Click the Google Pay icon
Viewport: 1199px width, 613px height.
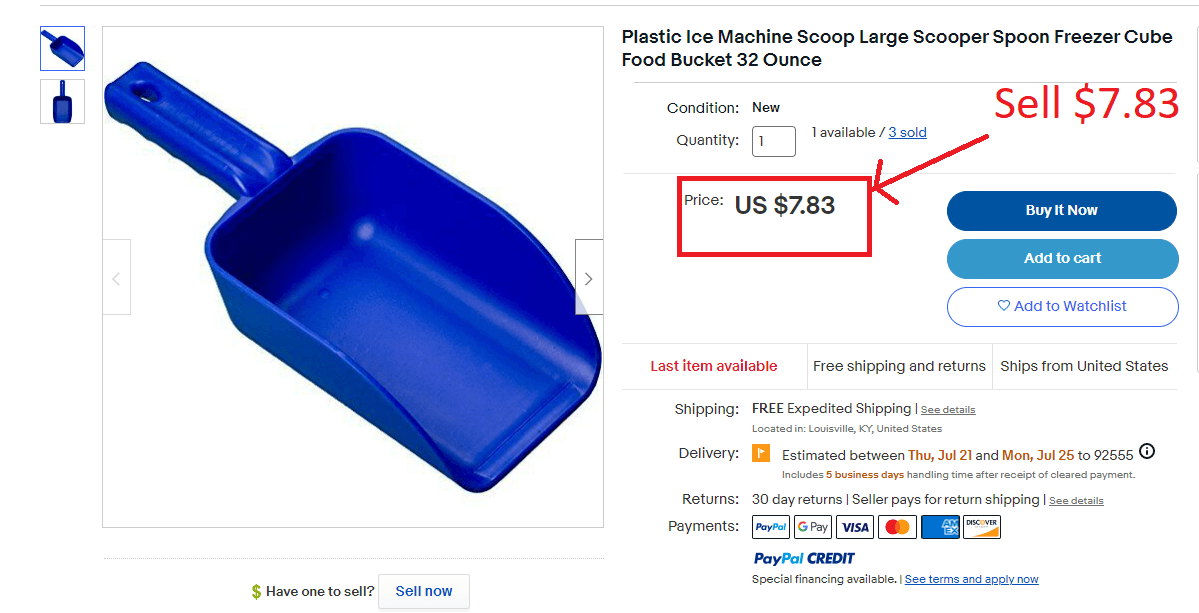pyautogui.click(x=813, y=527)
